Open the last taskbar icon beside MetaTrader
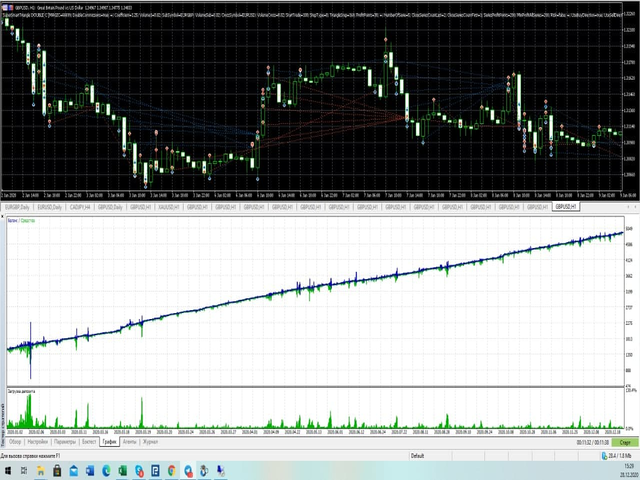The height and width of the screenshot is (480, 640). tap(221, 471)
